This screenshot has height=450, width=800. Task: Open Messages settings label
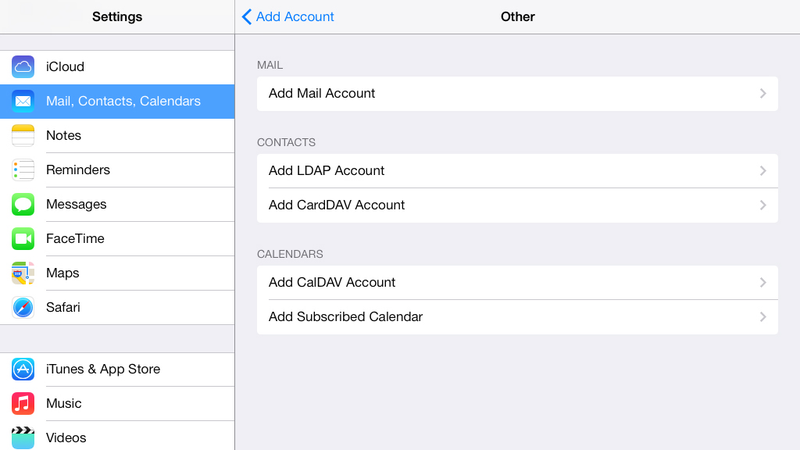(x=77, y=204)
